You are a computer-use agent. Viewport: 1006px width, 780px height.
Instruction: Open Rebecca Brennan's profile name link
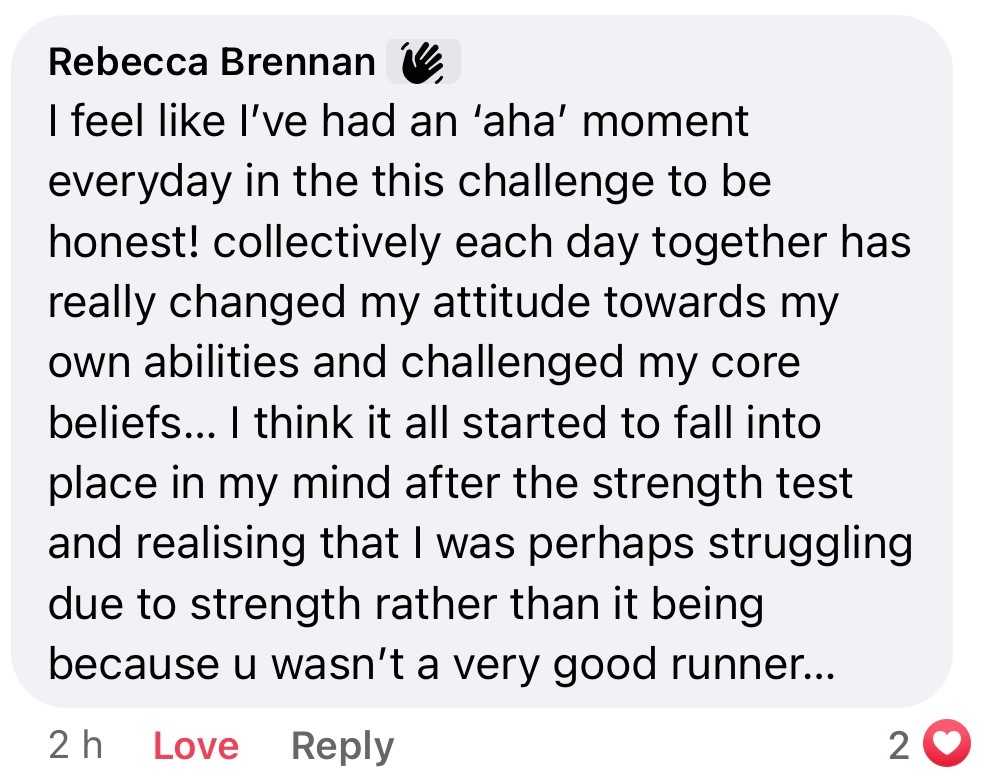[212, 63]
